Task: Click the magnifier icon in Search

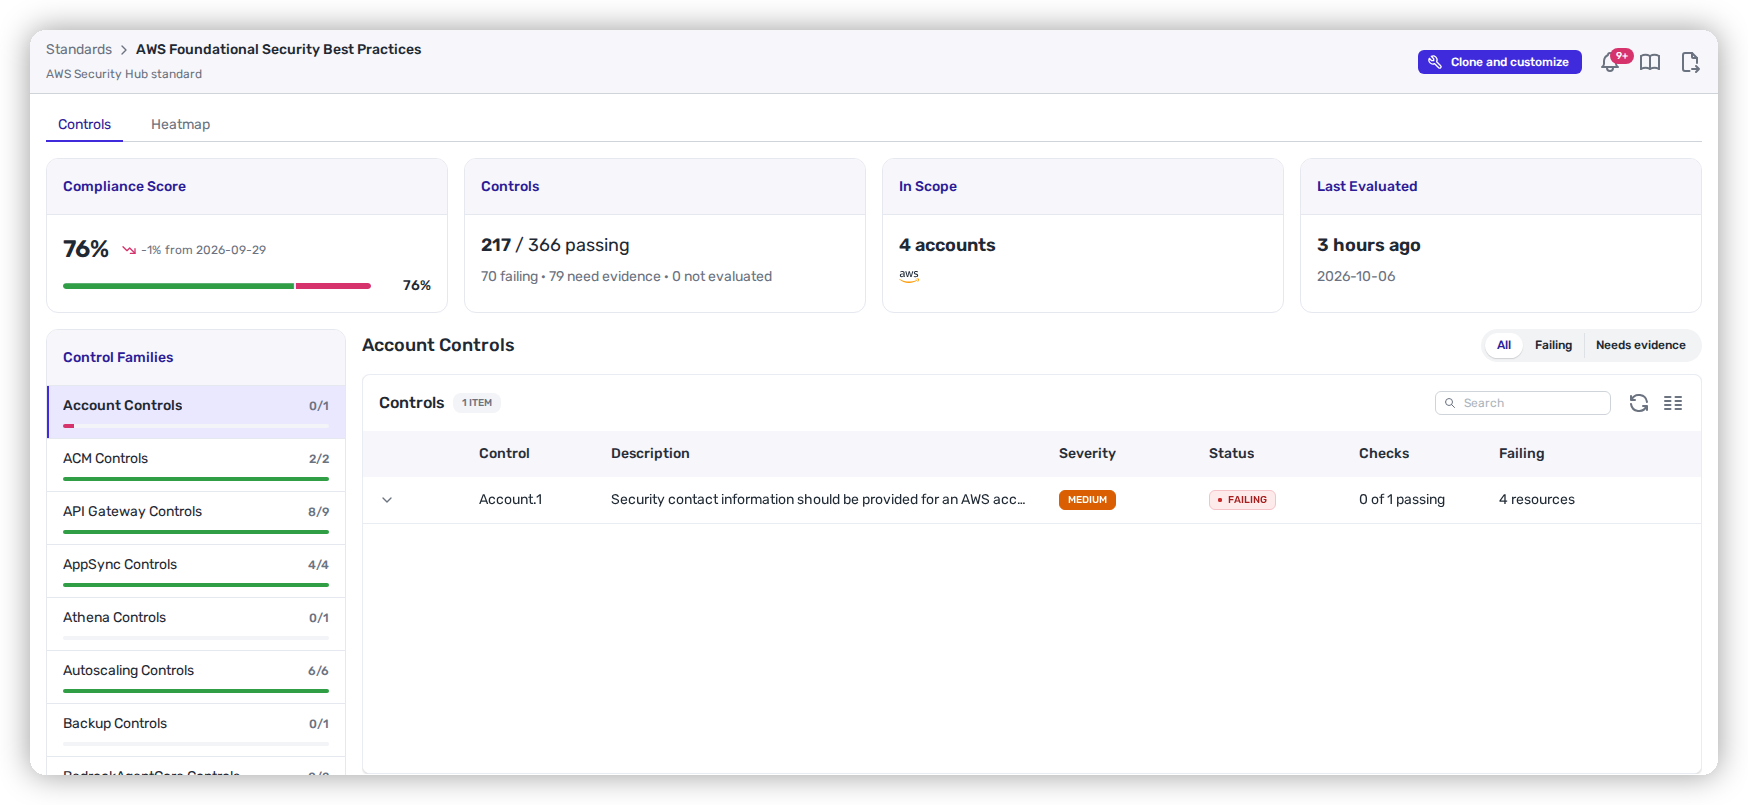Action: click(x=1450, y=403)
